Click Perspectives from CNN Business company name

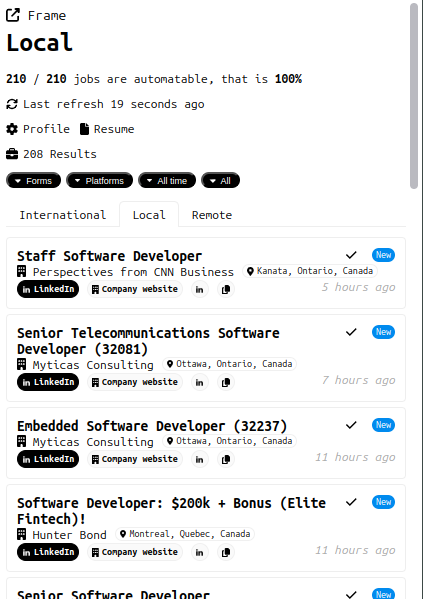pos(133,272)
